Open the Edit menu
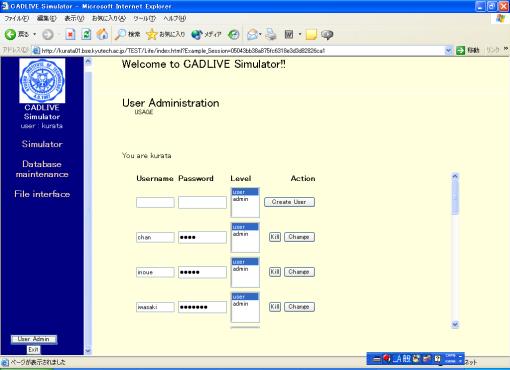 click(x=46, y=19)
